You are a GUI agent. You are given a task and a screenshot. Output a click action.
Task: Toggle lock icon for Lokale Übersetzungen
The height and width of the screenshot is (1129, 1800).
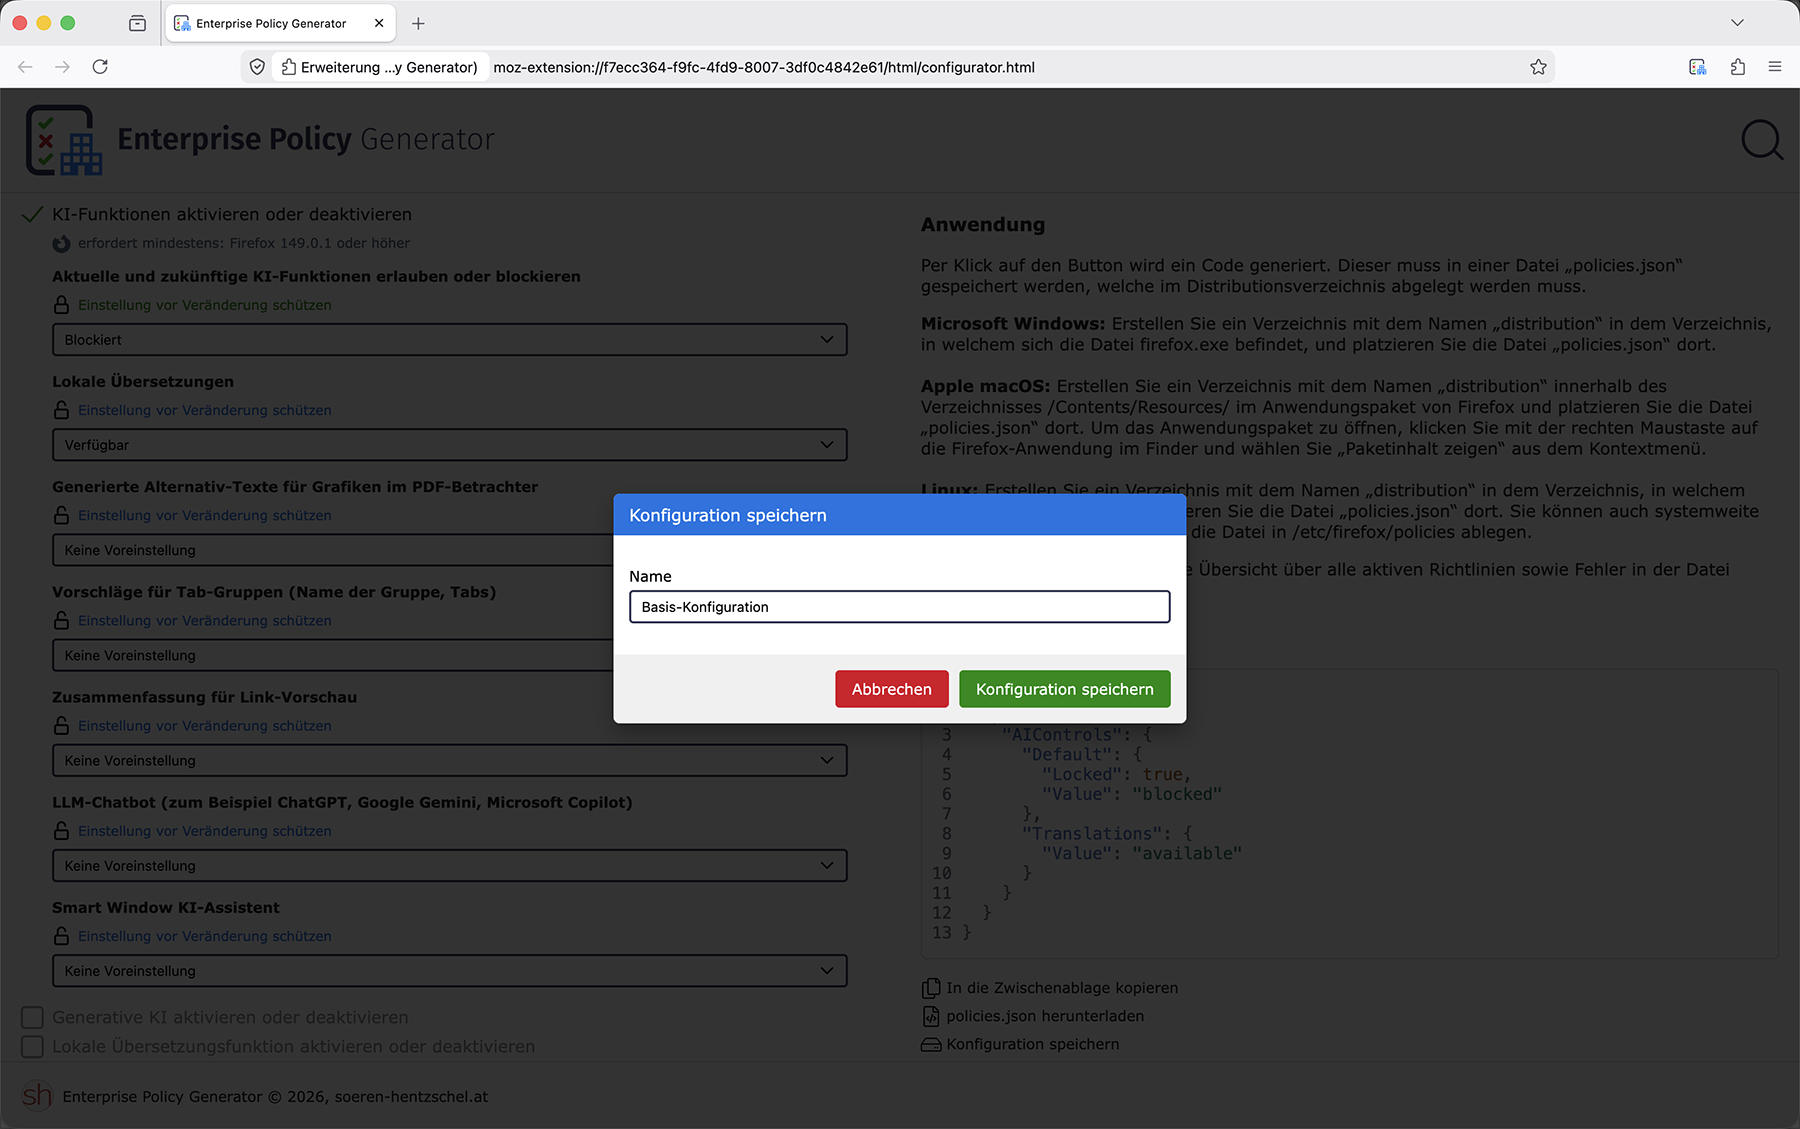tap(62, 410)
